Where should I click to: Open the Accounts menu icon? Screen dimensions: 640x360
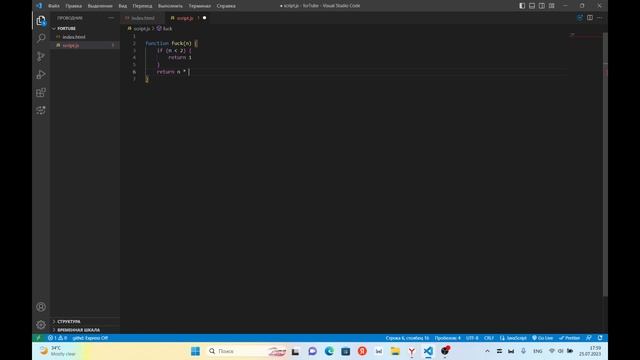pyautogui.click(x=41, y=307)
